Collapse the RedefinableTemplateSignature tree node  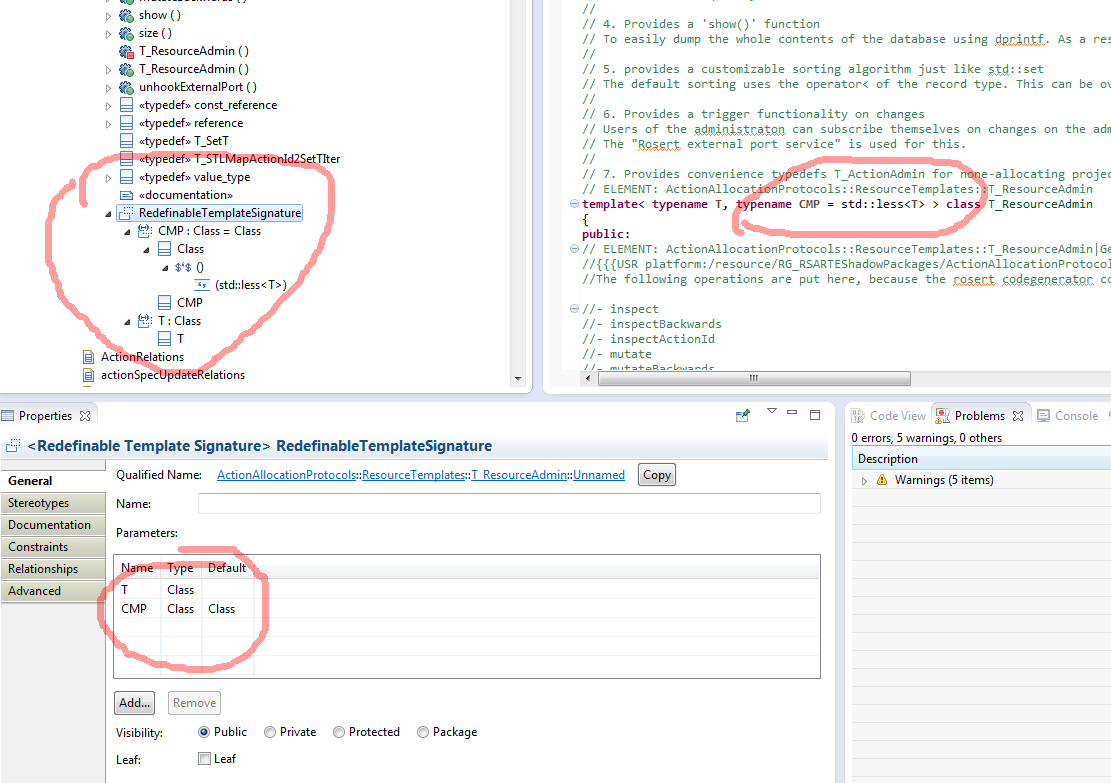108,213
